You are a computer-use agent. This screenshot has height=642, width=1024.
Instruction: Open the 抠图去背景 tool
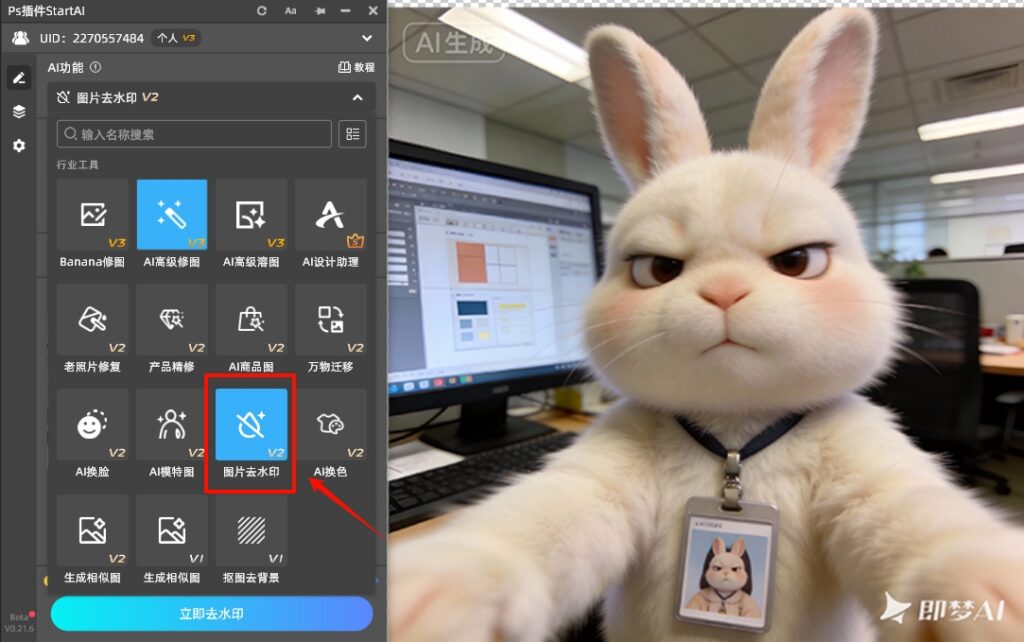(x=250, y=530)
